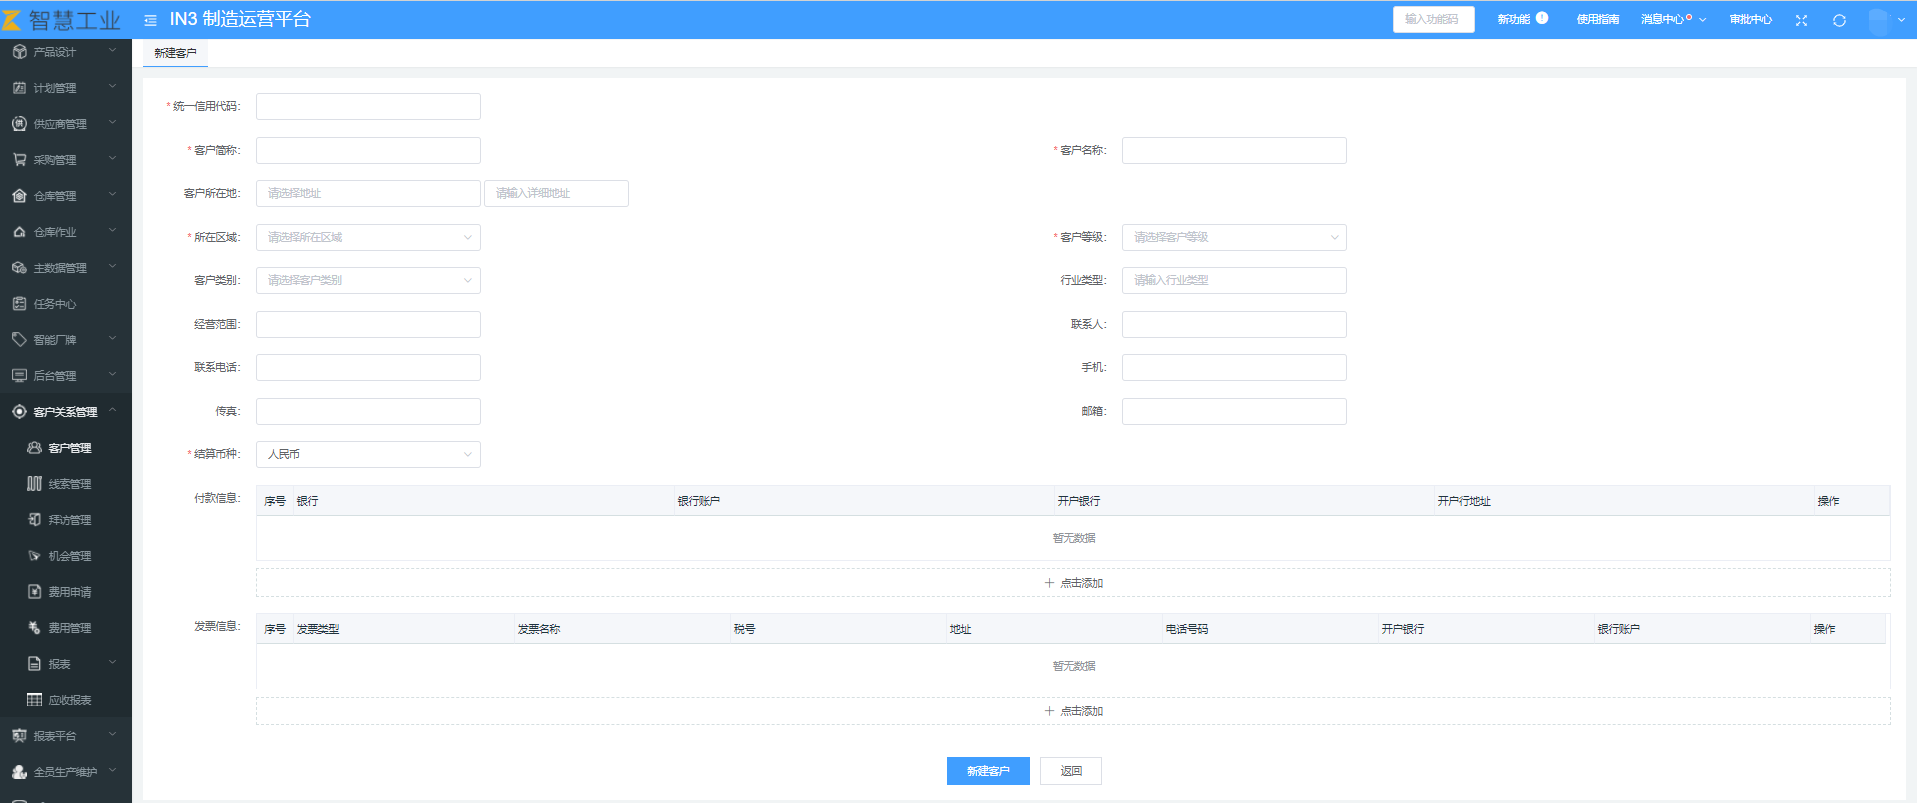Open 线索管理 from the sidebar
Screen dimensions: 1917x803
[69, 484]
